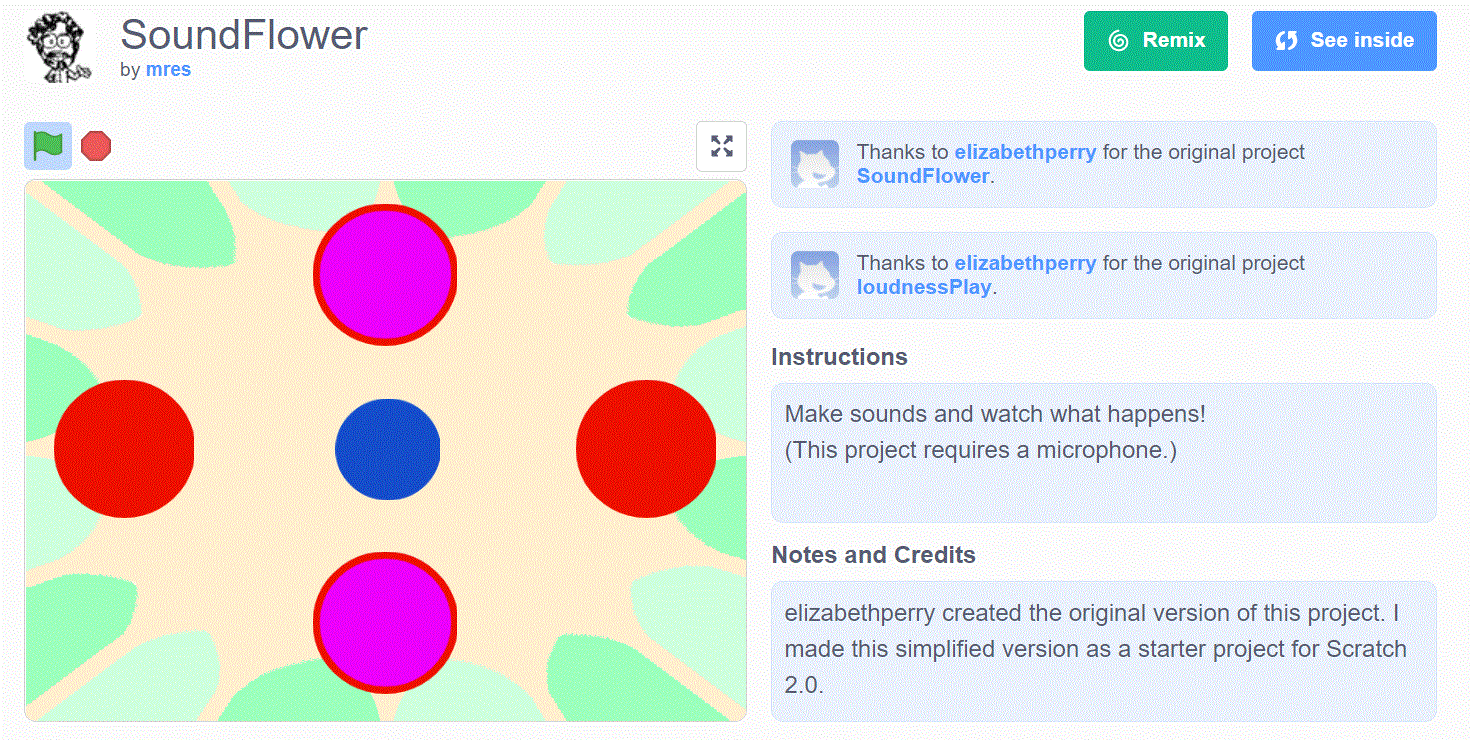Click the right red circle on stage

646,449
